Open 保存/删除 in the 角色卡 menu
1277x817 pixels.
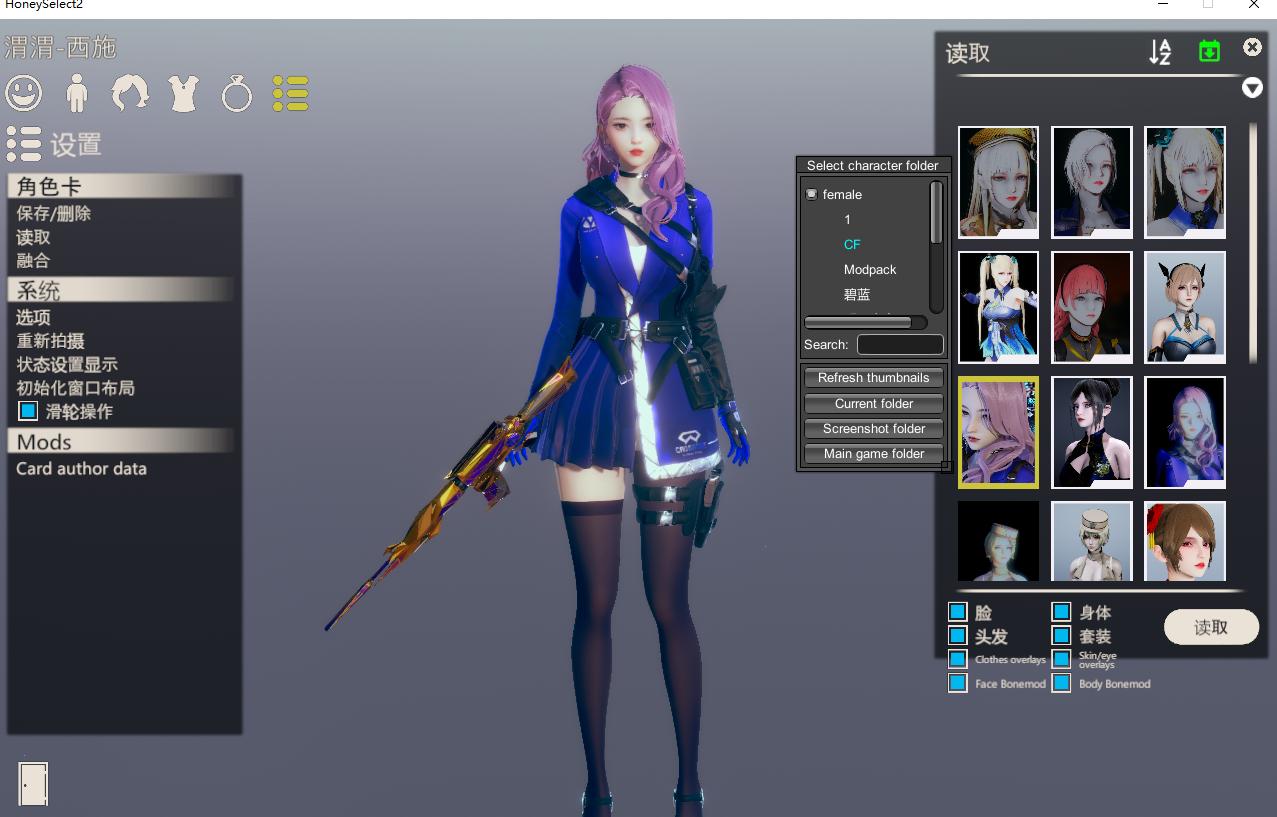pyautogui.click(x=54, y=213)
